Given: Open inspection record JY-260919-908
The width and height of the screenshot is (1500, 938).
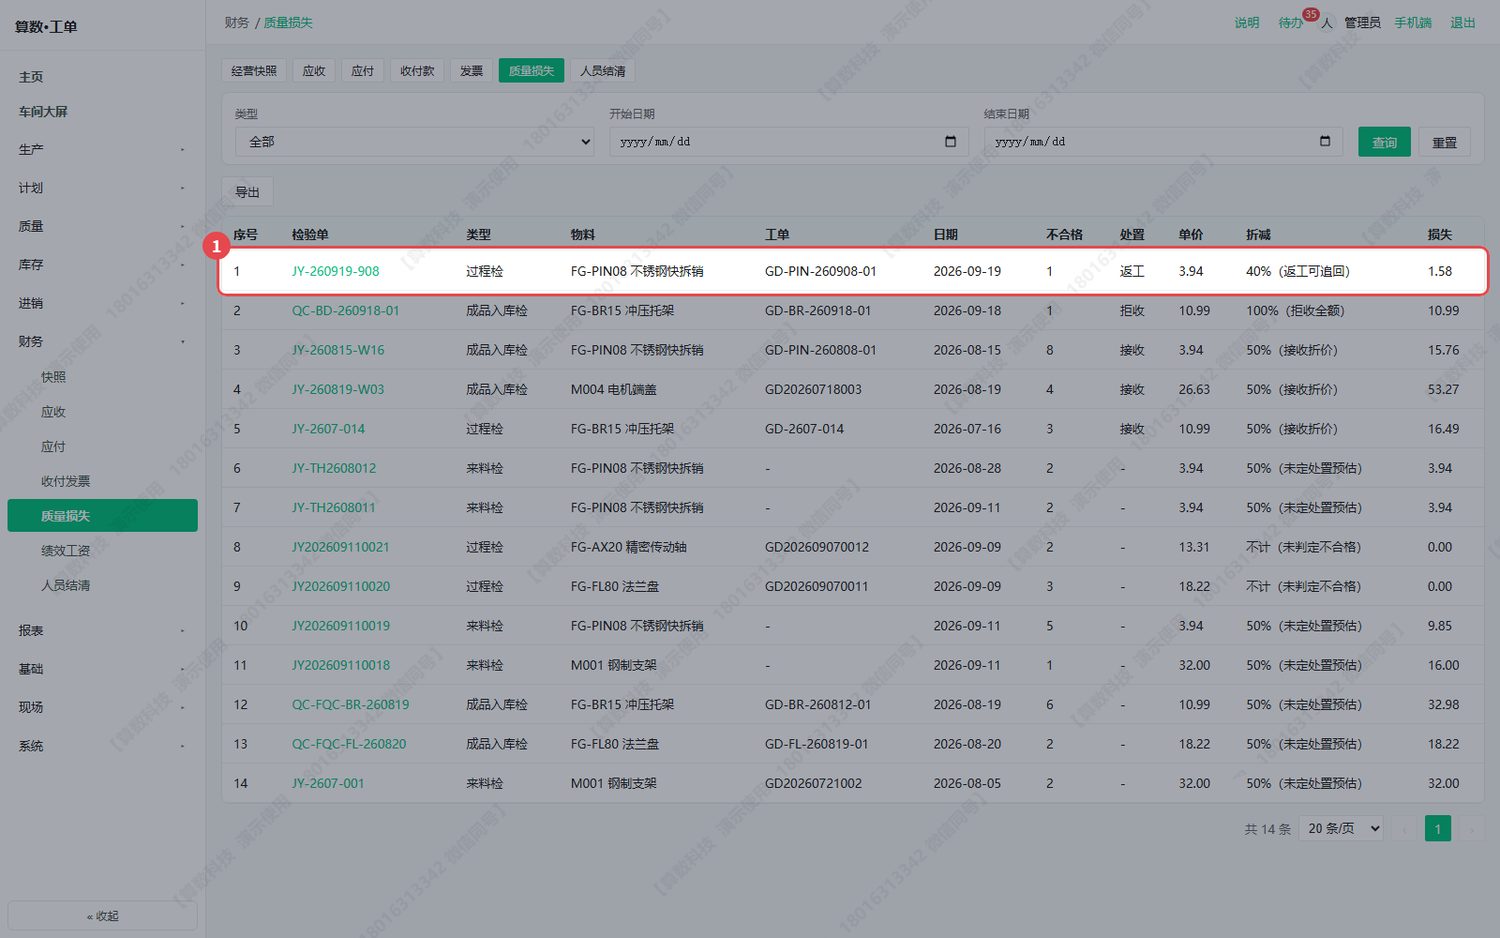Looking at the screenshot, I should coord(335,271).
